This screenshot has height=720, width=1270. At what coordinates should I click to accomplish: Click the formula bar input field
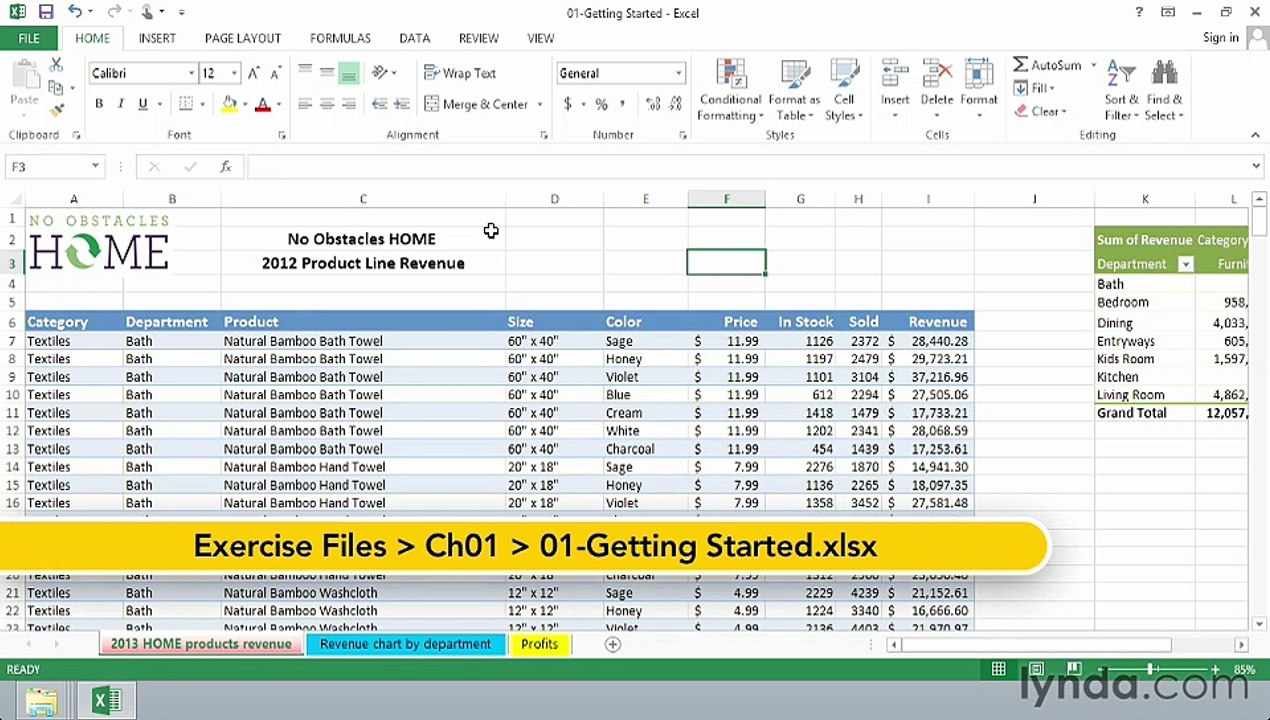click(x=746, y=167)
